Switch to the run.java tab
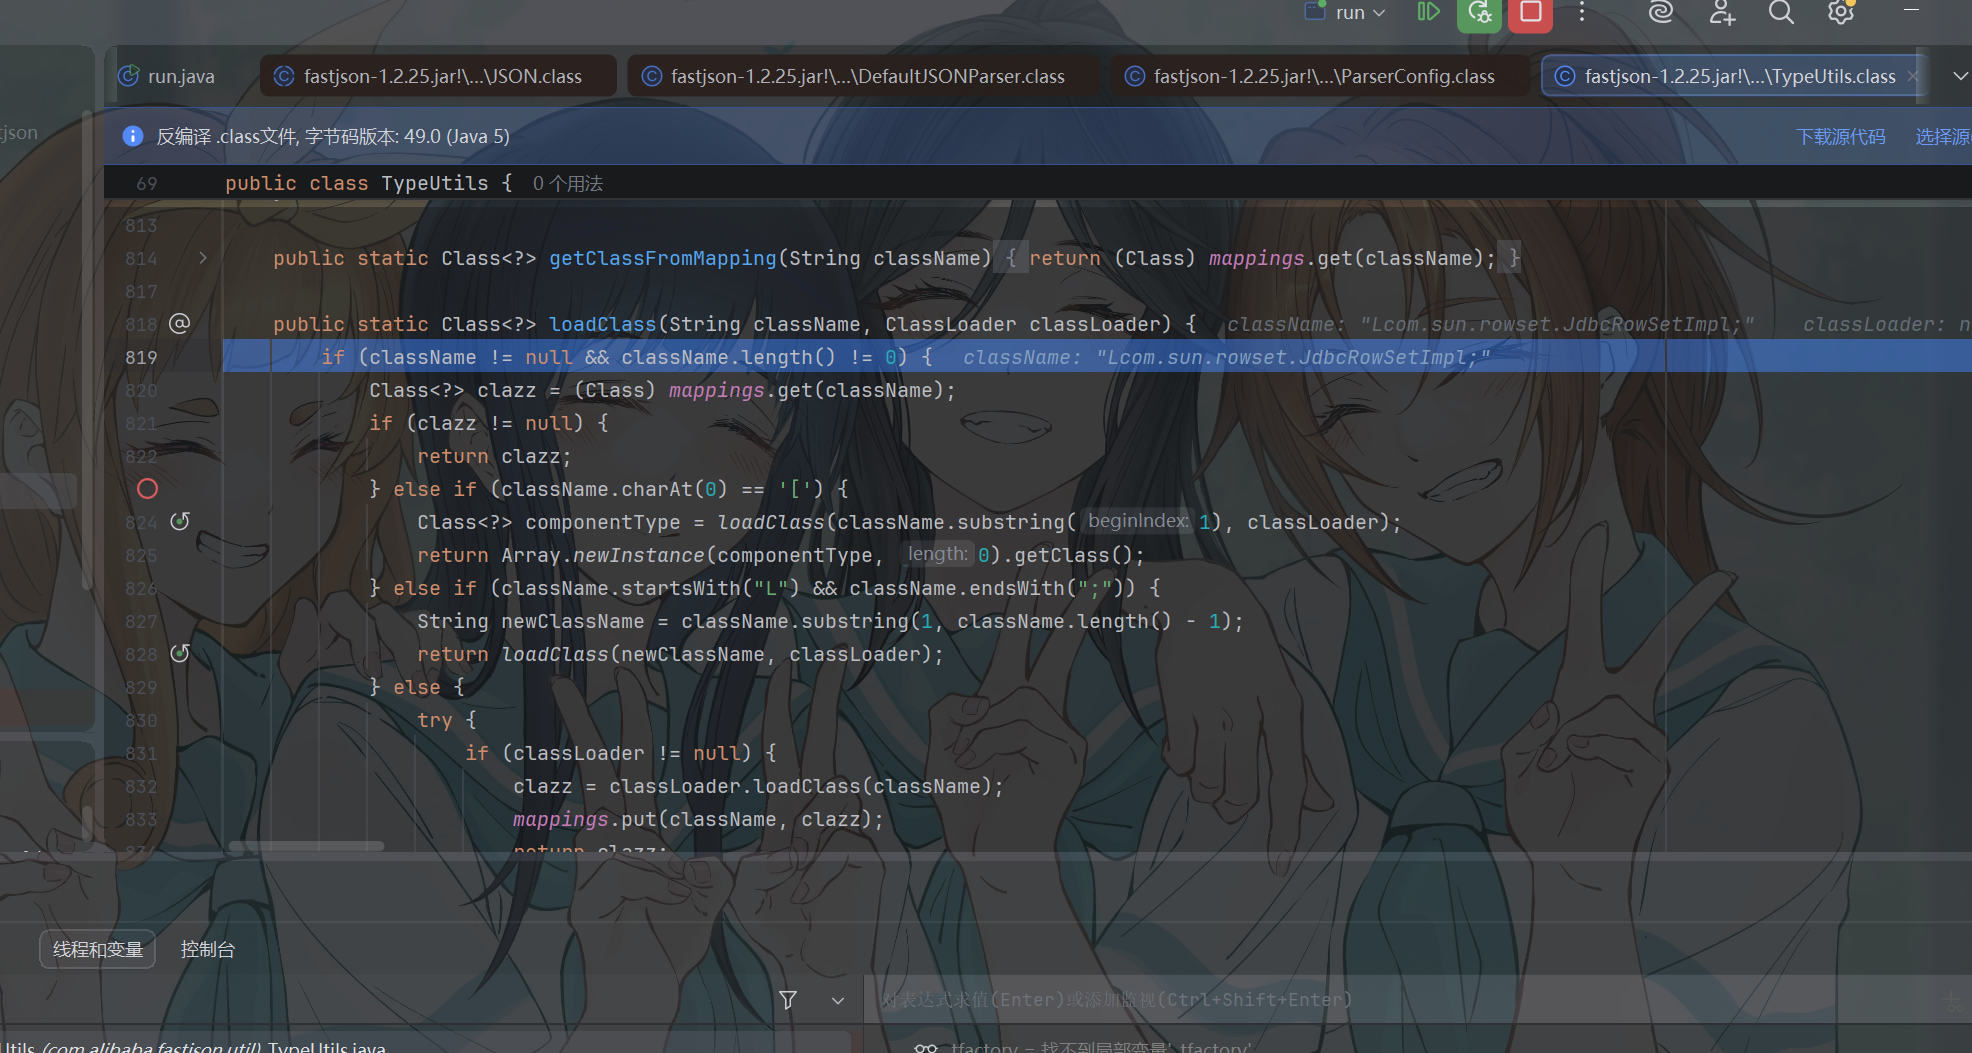The image size is (1972, 1053). point(167,76)
